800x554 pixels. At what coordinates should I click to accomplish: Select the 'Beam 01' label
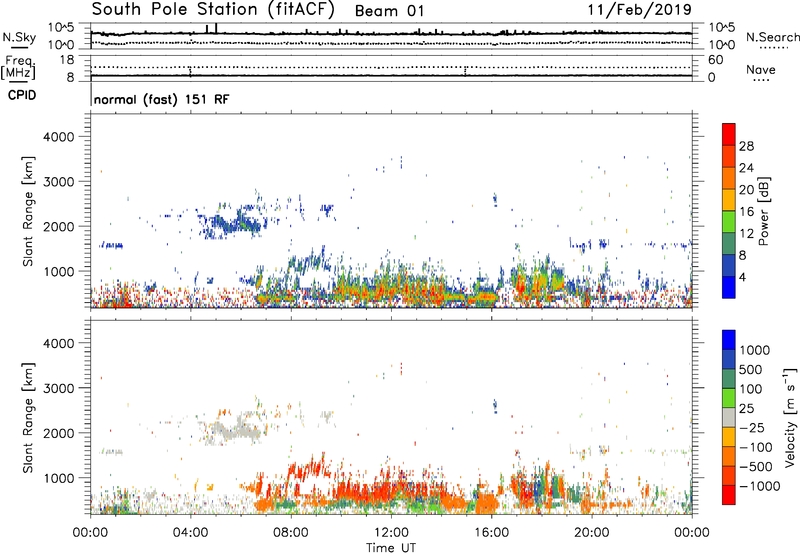pos(389,11)
